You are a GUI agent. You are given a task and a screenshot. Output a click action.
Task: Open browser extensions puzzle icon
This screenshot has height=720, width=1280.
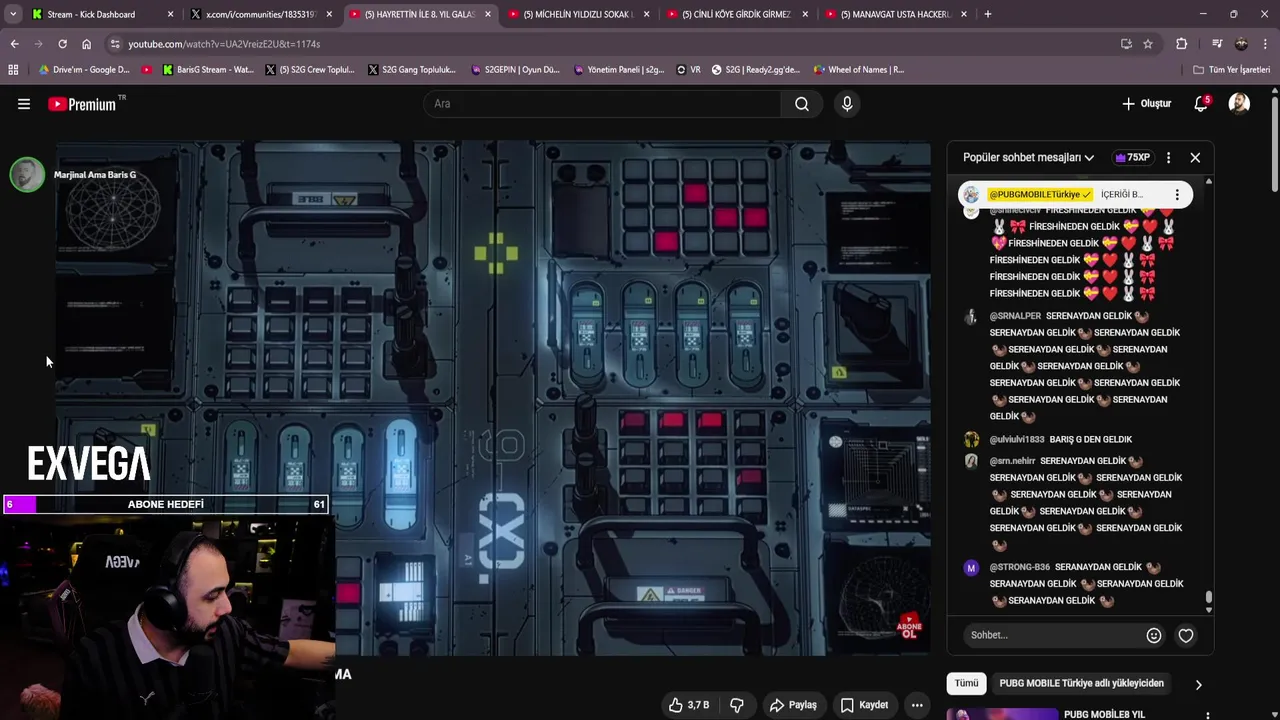point(1182,44)
